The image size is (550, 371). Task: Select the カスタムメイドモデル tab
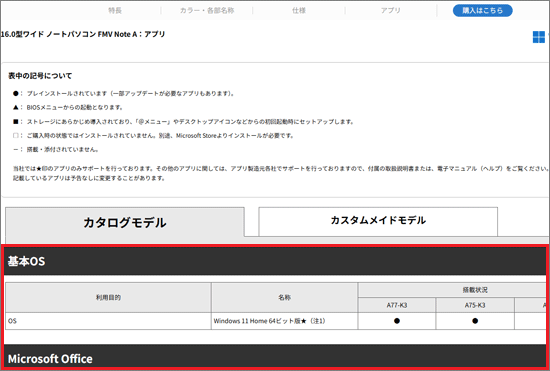[378, 221]
